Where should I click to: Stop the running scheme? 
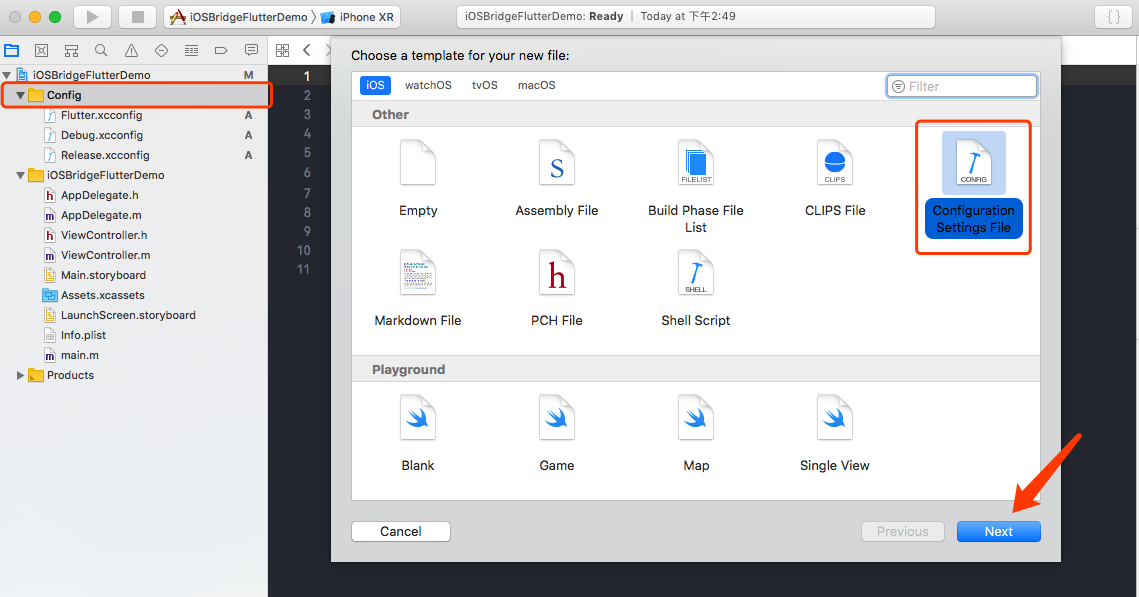tap(137, 17)
